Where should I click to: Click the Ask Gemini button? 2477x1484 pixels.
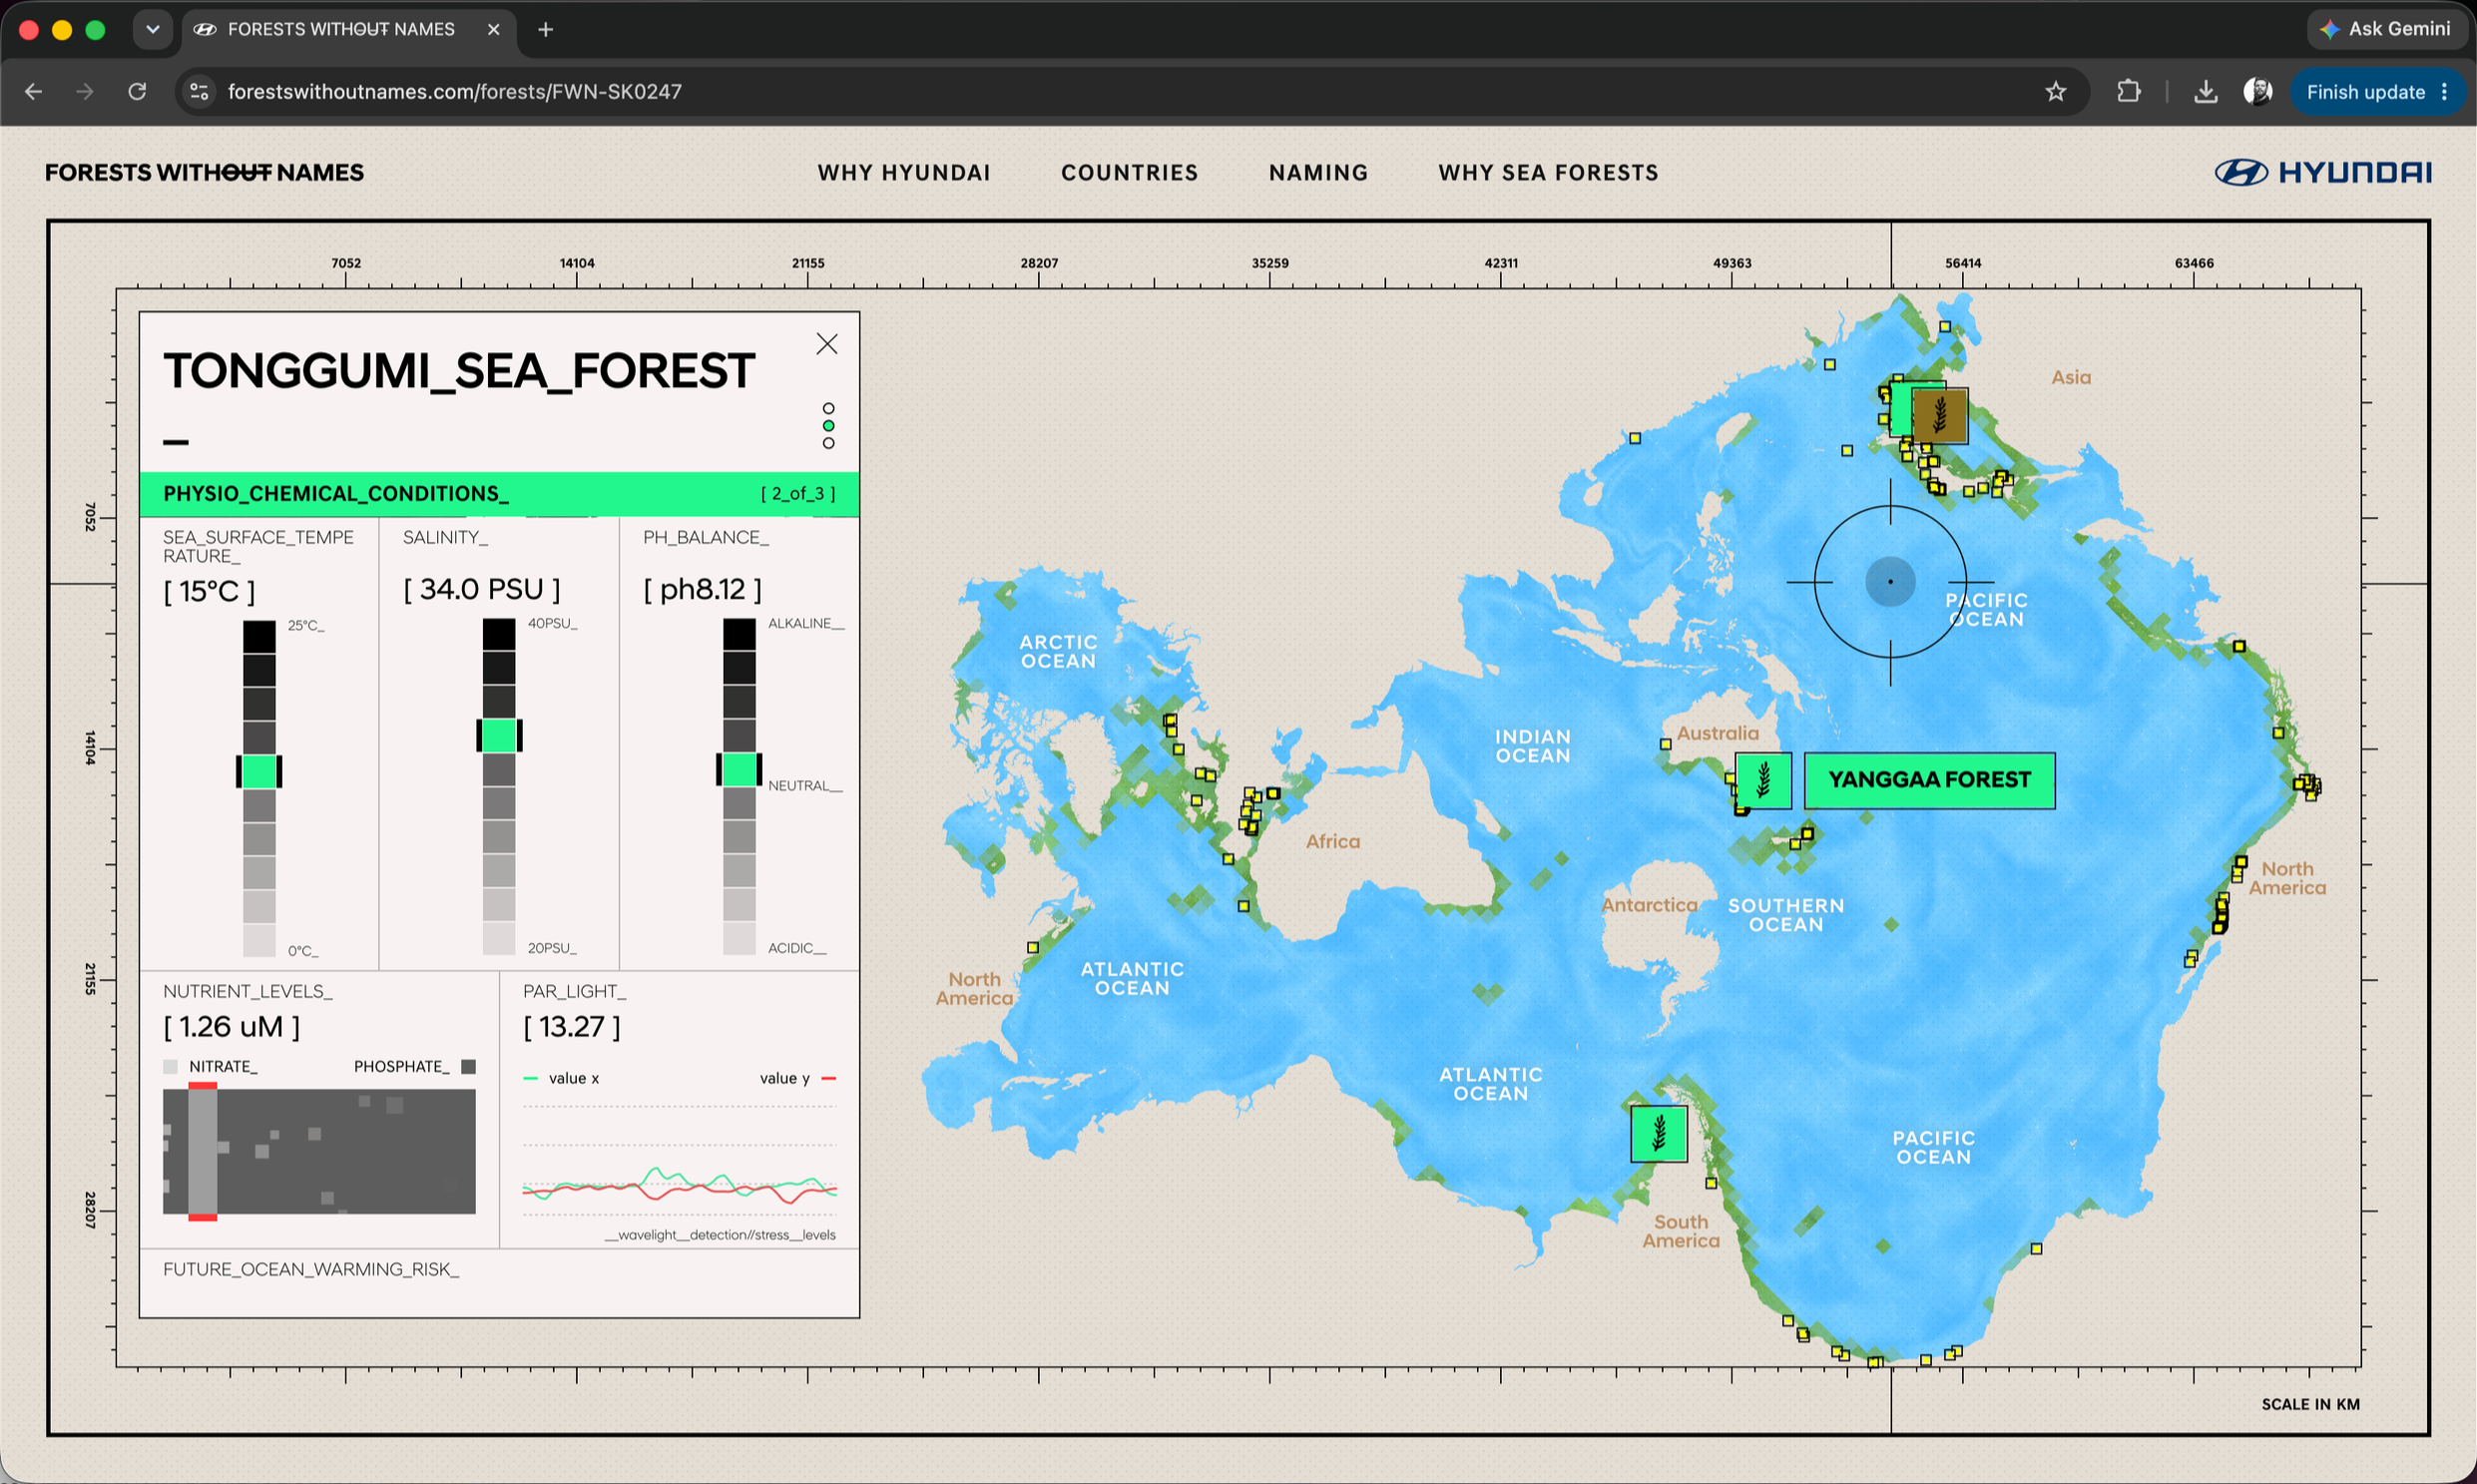2386,29
